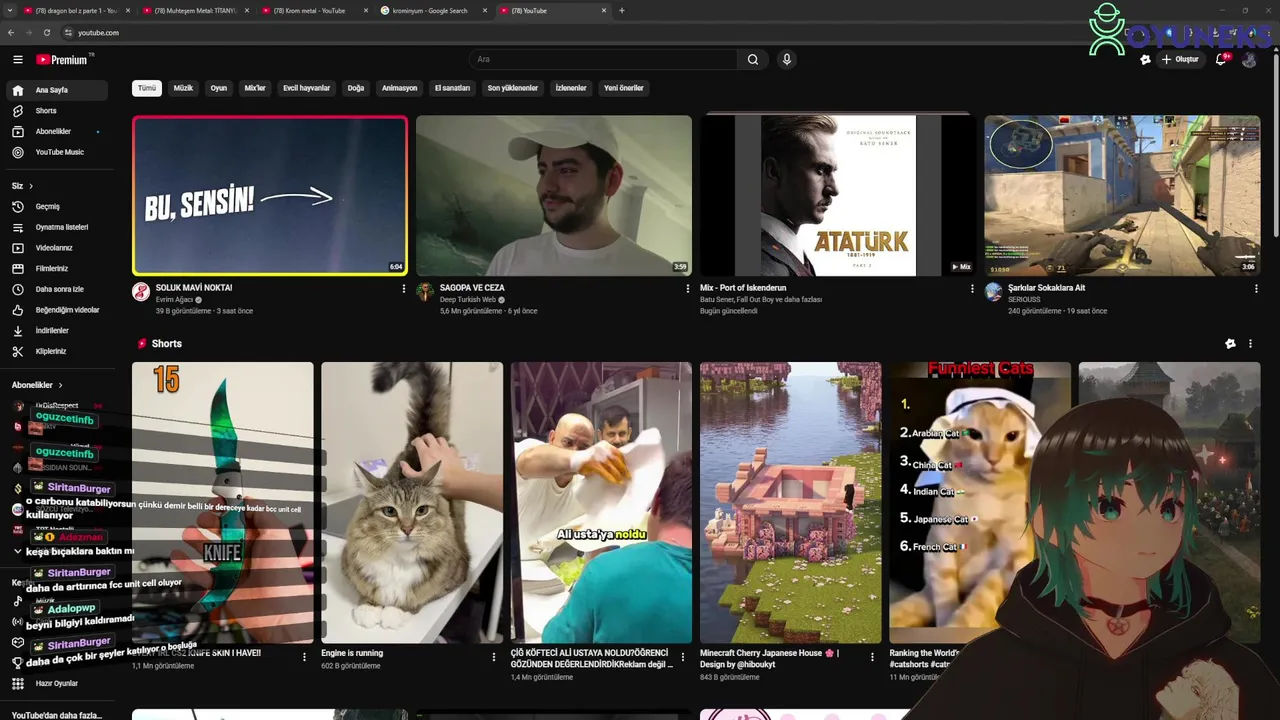Image resolution: width=1280 pixels, height=720 pixels.
Task: Open a new browser tab
Action: tap(622, 11)
